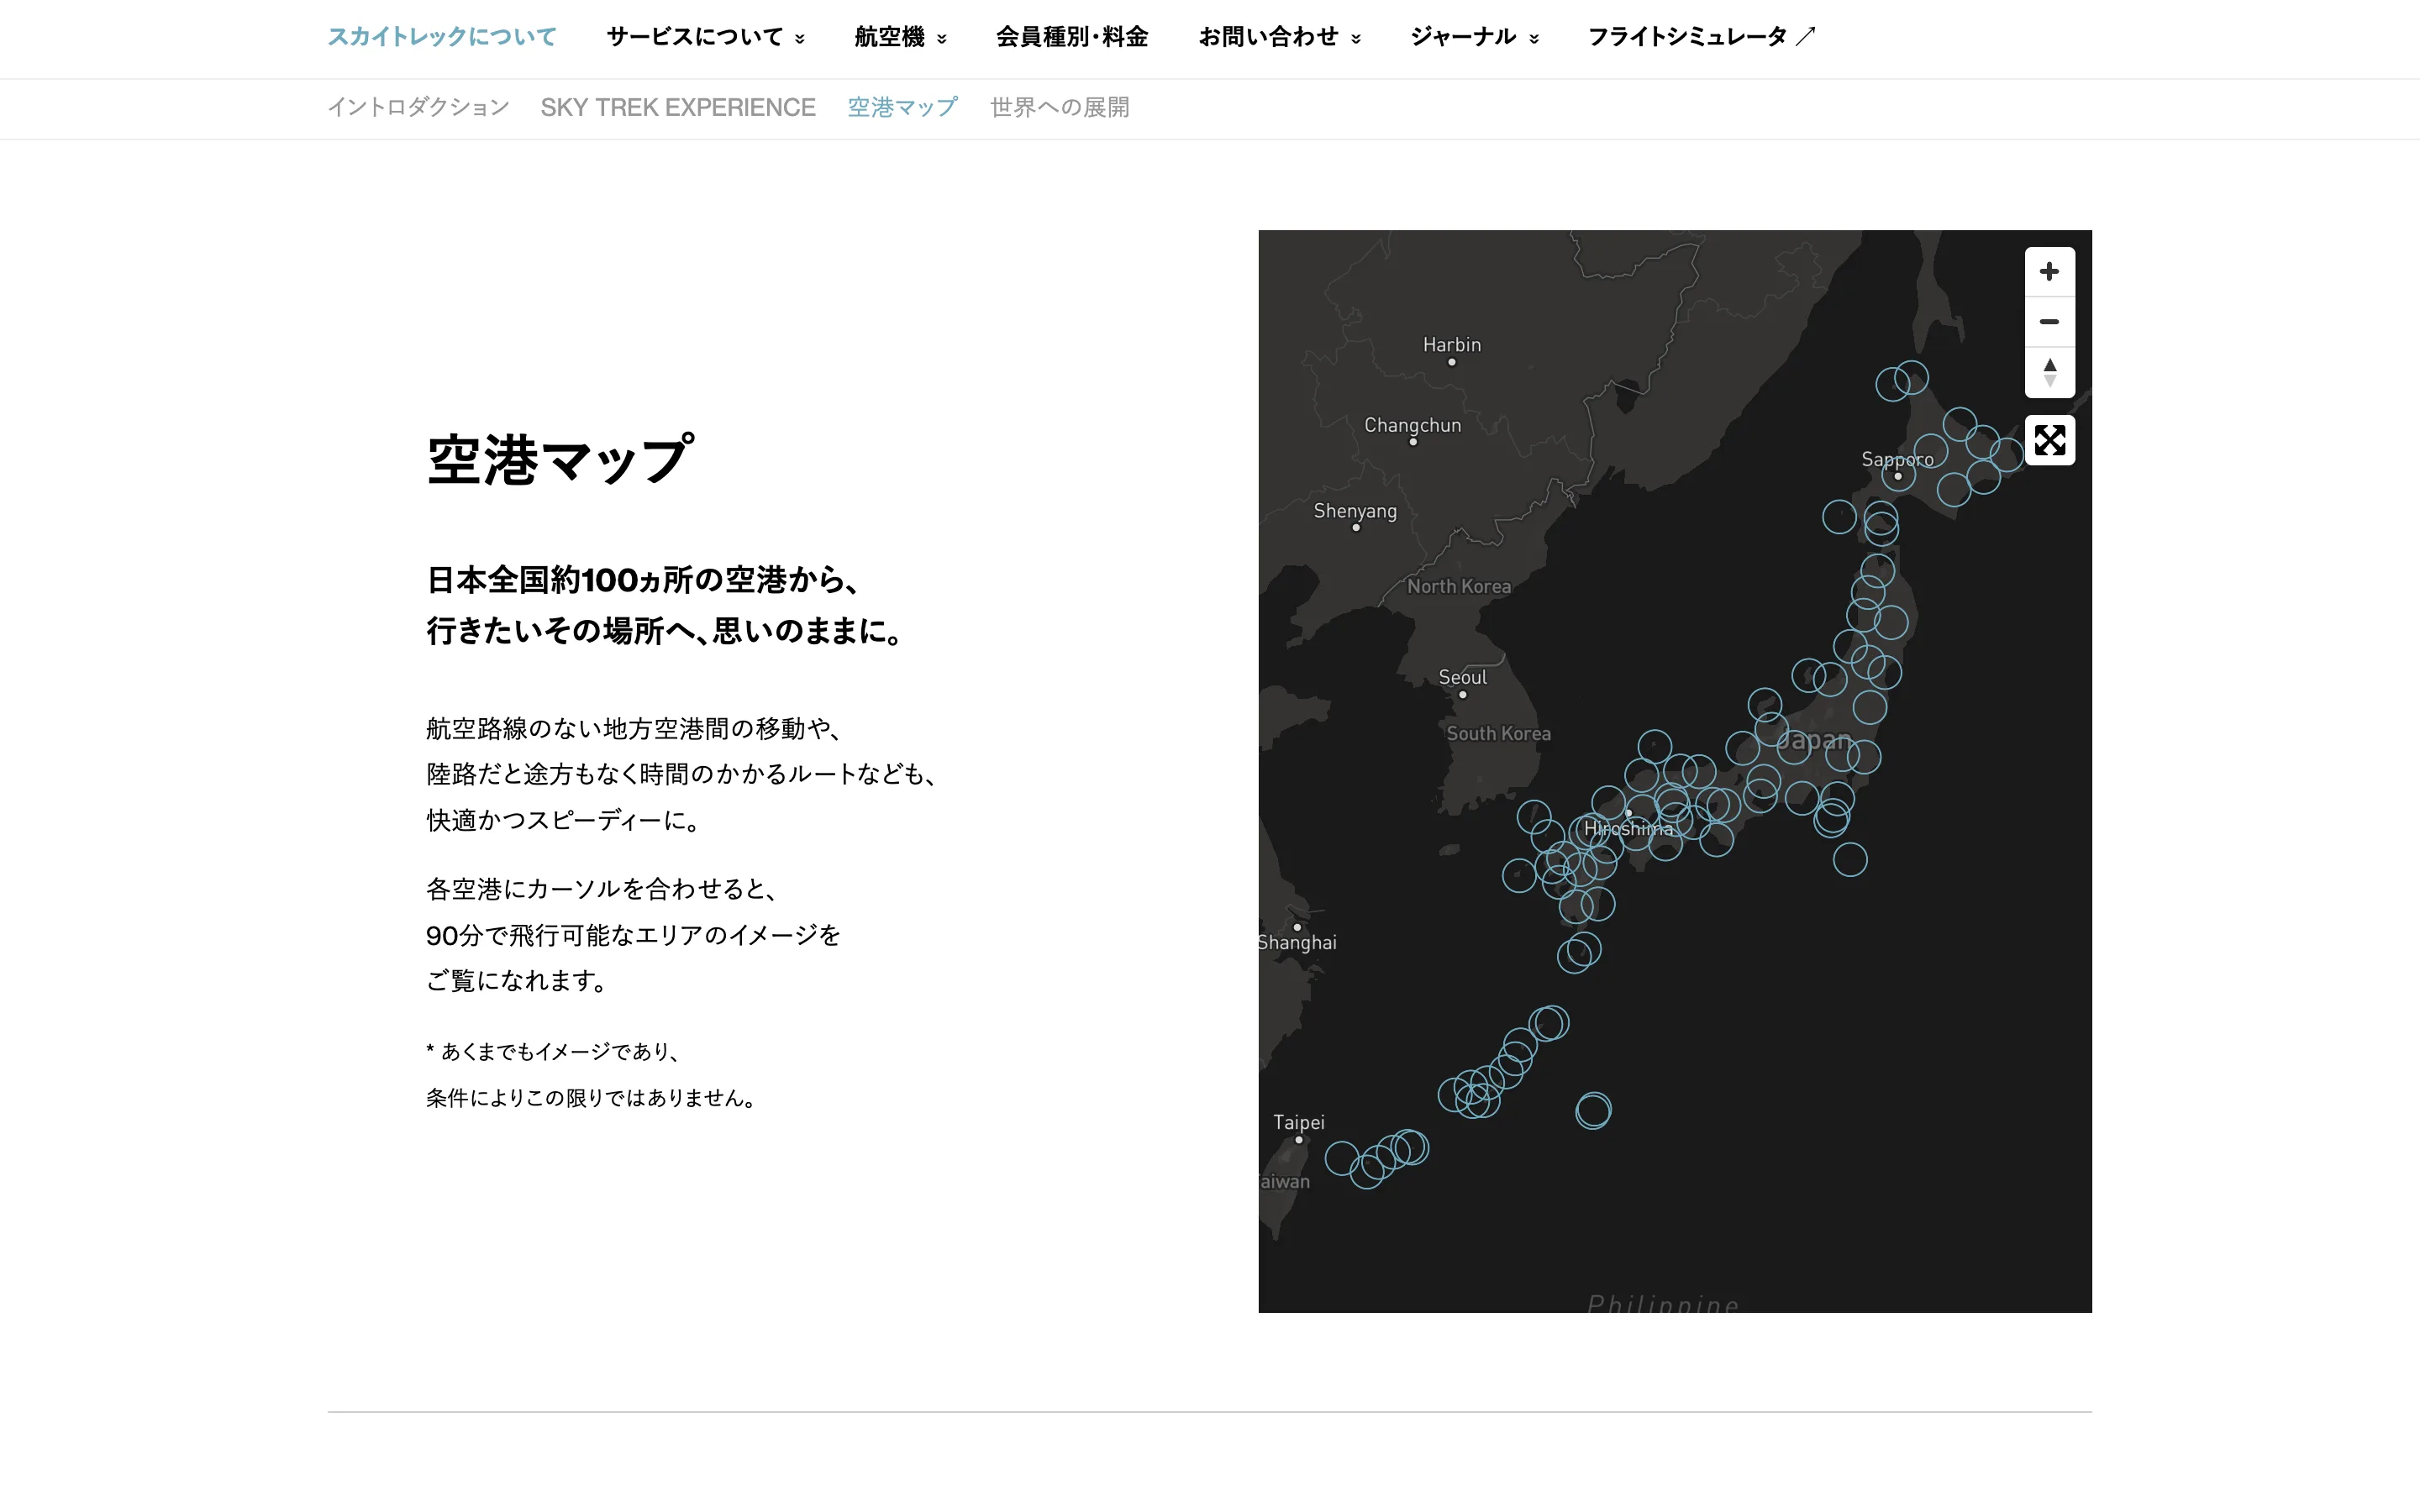The image size is (2420, 1512).
Task: Expand the サービスについて dropdown
Action: (705, 37)
